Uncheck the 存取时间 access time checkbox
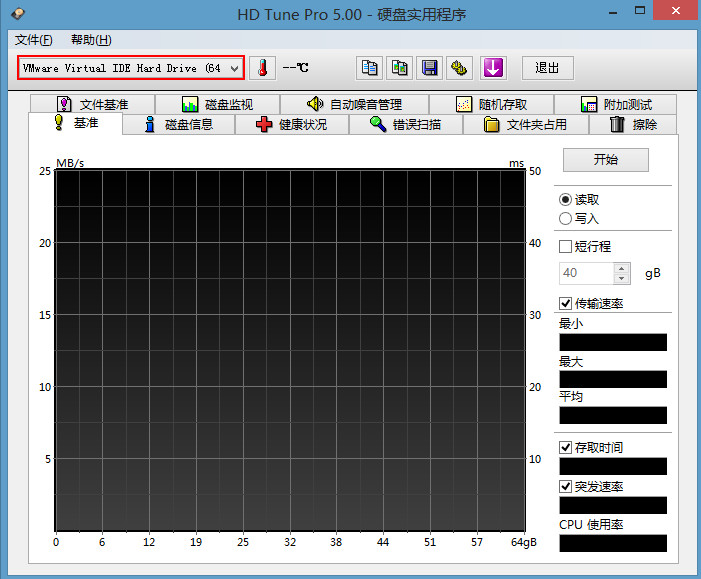This screenshot has width=701, height=579. [x=566, y=447]
